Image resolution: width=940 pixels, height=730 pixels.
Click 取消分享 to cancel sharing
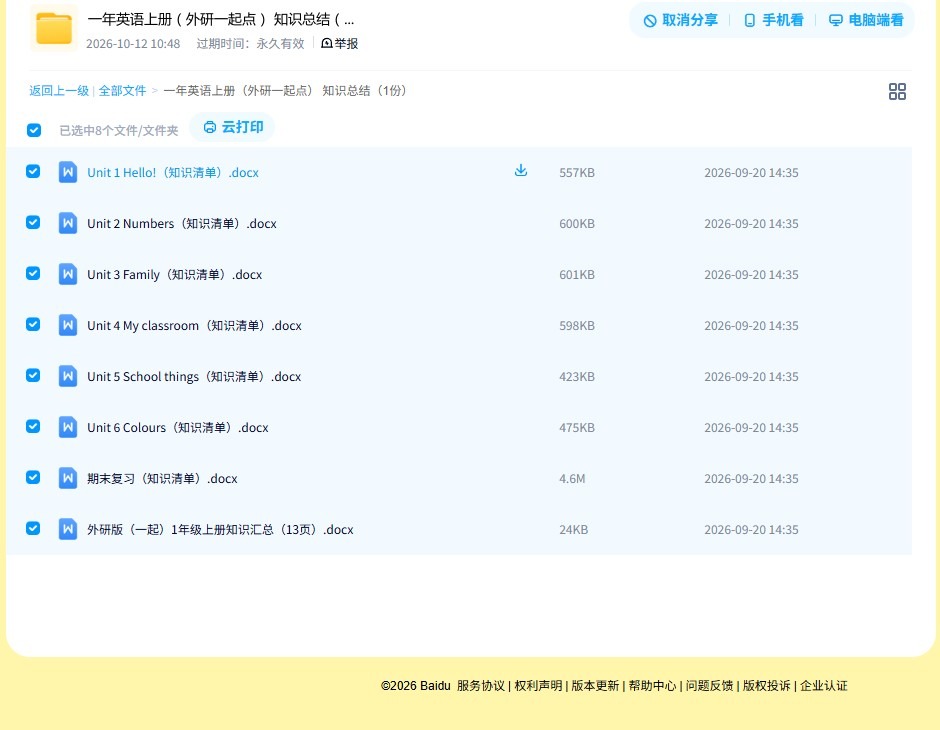pos(680,20)
